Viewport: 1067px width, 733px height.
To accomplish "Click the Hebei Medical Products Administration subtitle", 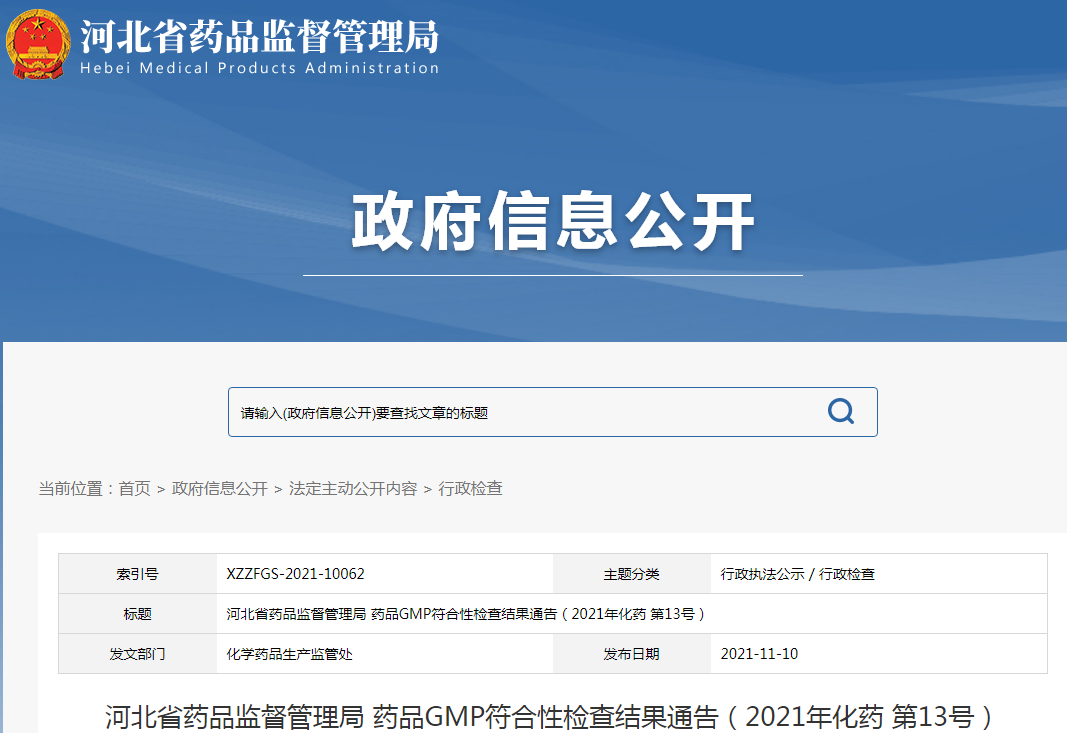I will [x=259, y=68].
